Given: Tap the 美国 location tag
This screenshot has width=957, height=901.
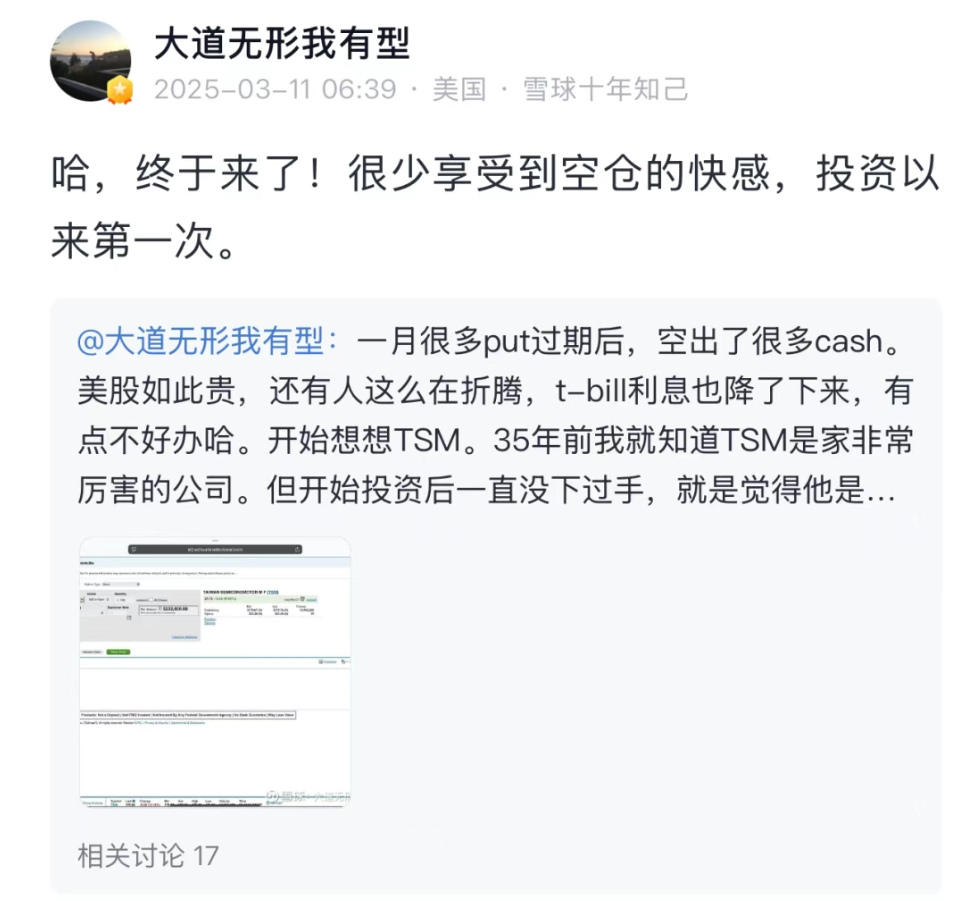Looking at the screenshot, I should (459, 89).
